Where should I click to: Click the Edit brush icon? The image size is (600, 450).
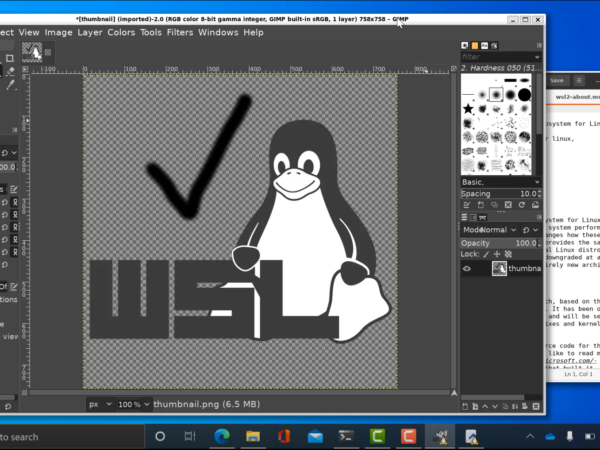467,205
